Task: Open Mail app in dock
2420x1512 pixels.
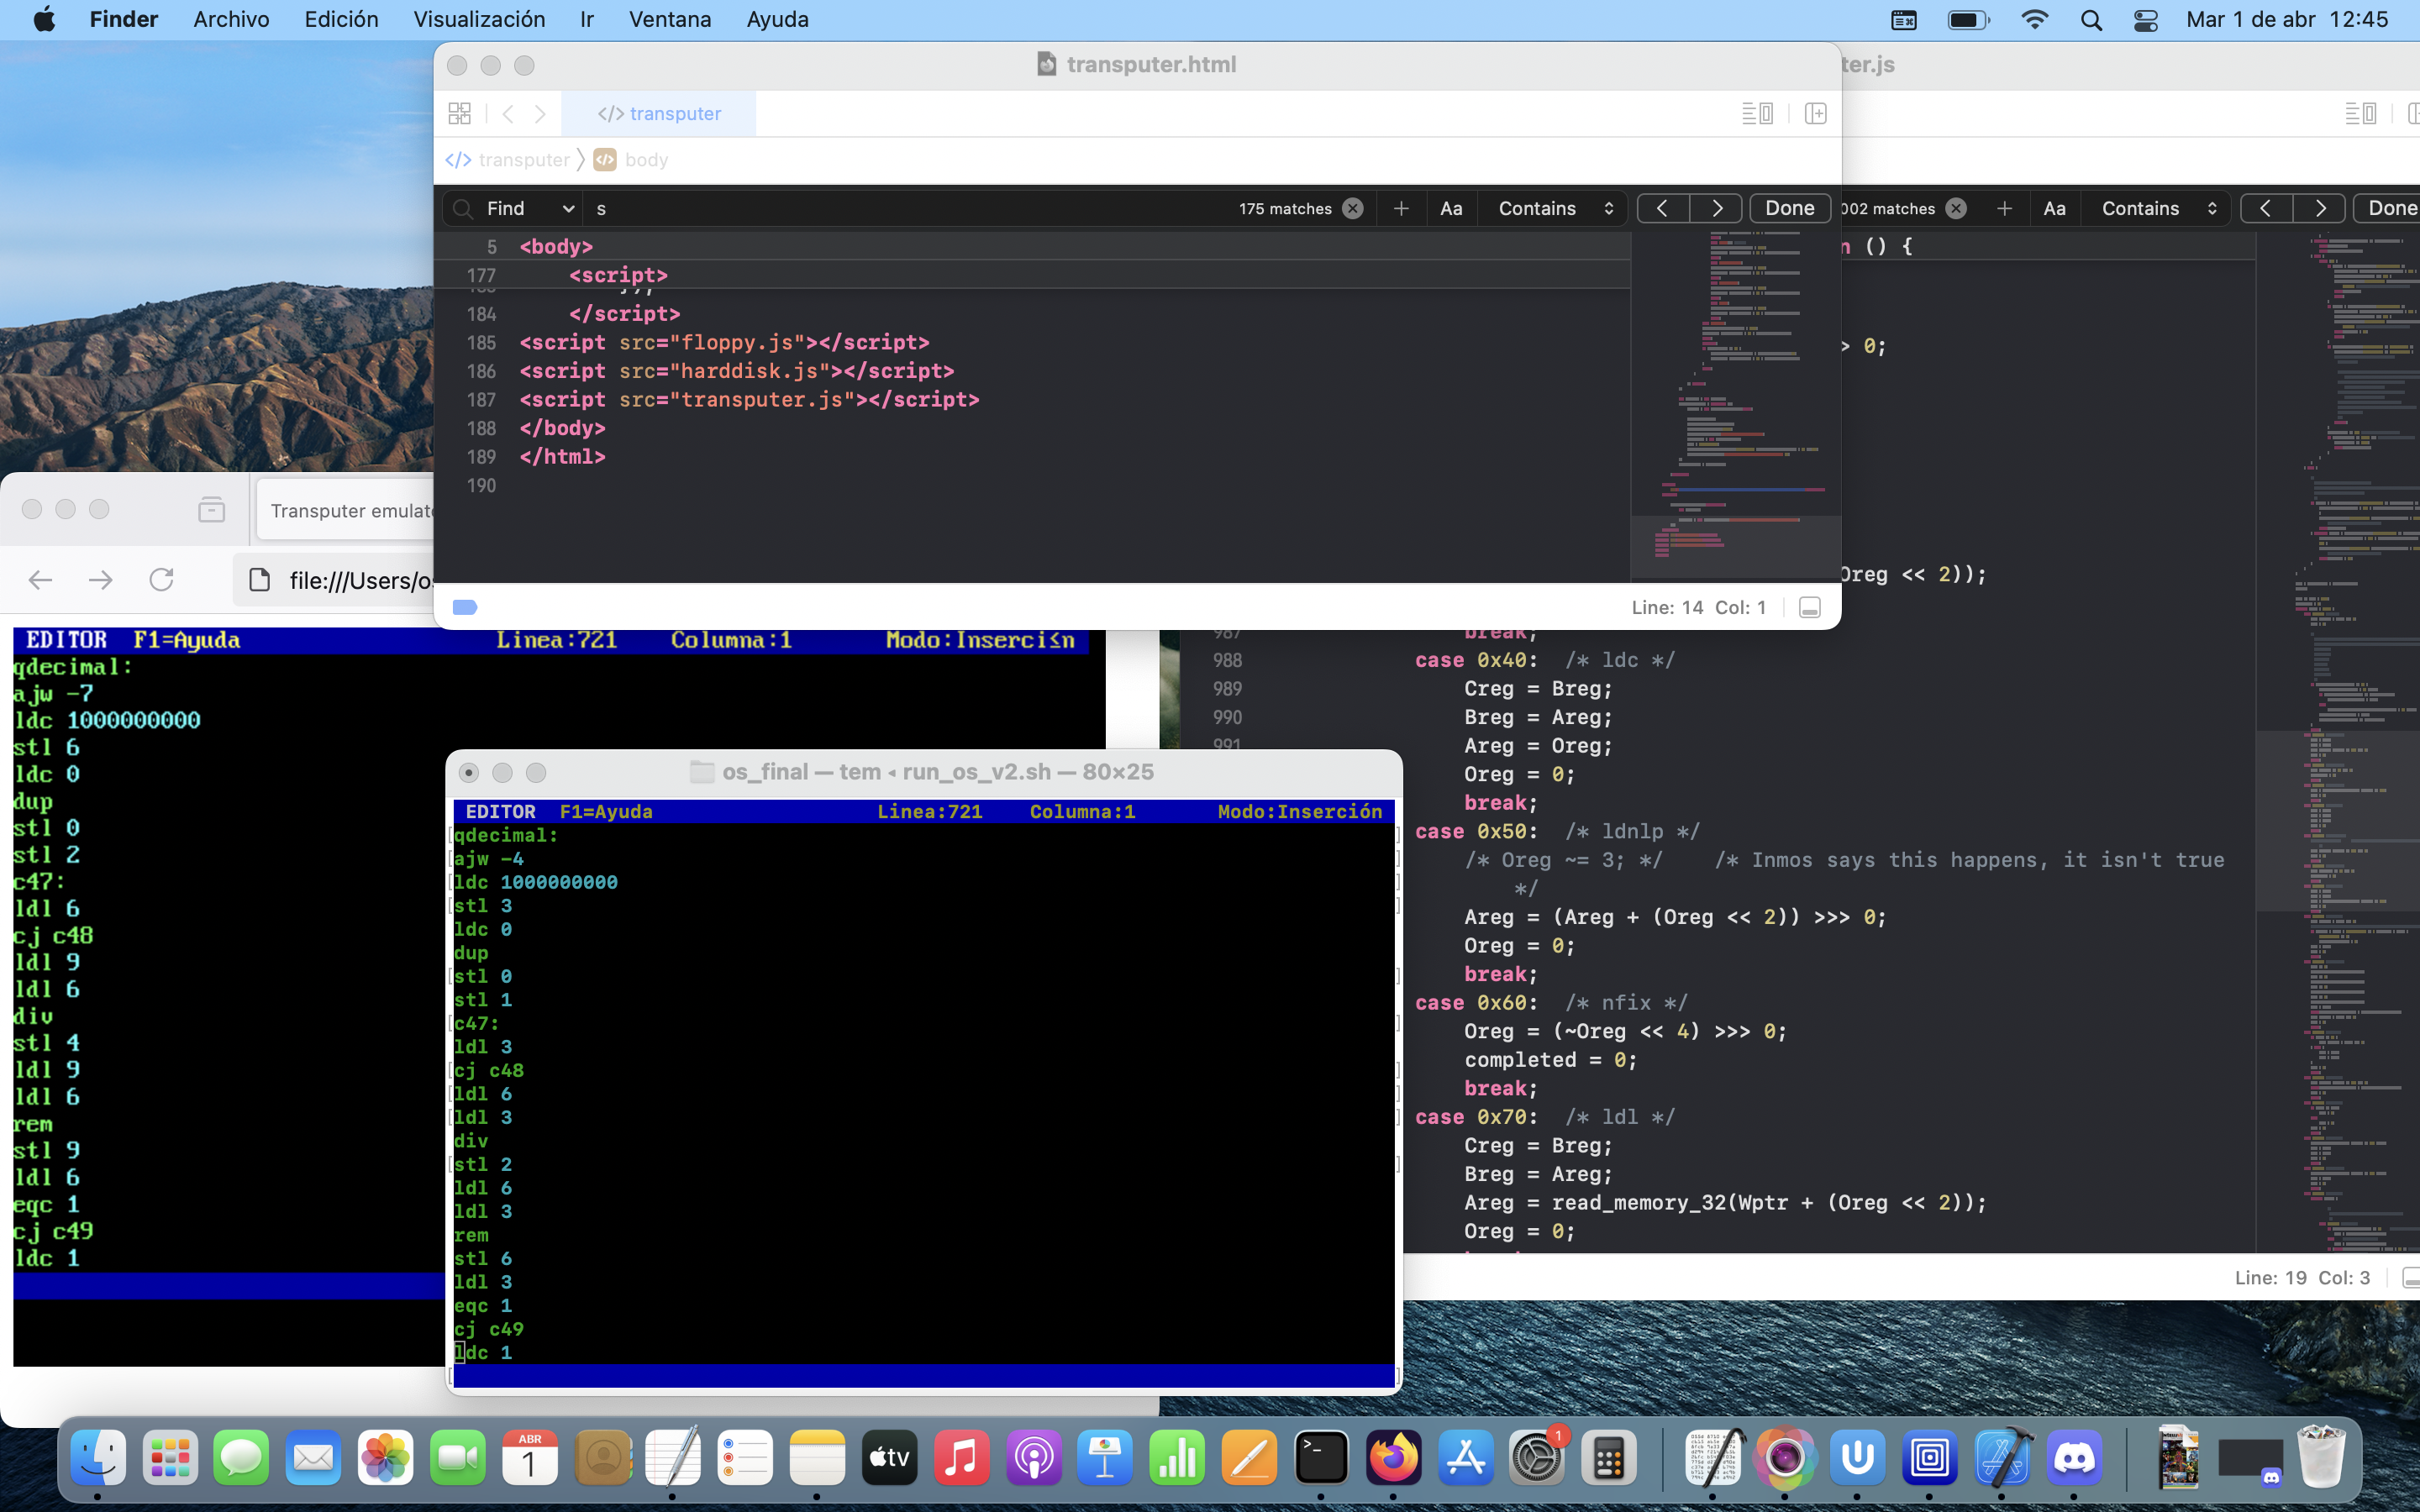Action: click(314, 1458)
